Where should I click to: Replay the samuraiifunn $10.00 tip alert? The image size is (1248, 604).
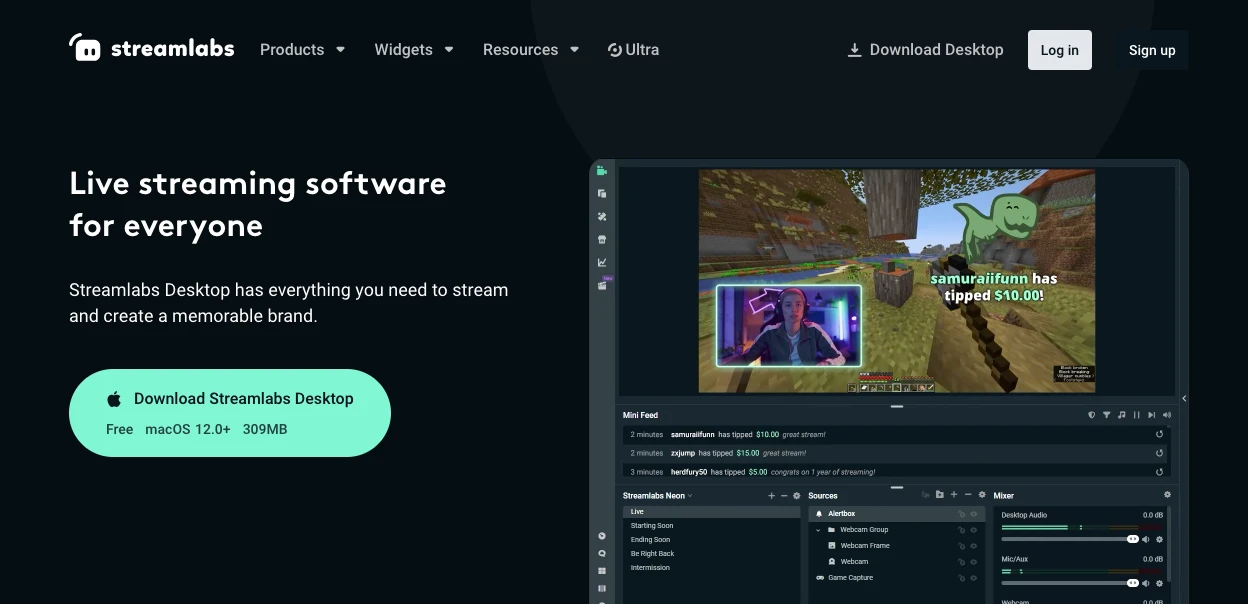pos(1160,435)
